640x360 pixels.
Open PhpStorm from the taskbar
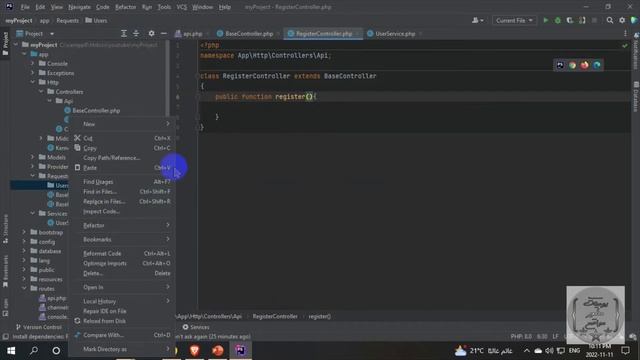(x=240, y=350)
